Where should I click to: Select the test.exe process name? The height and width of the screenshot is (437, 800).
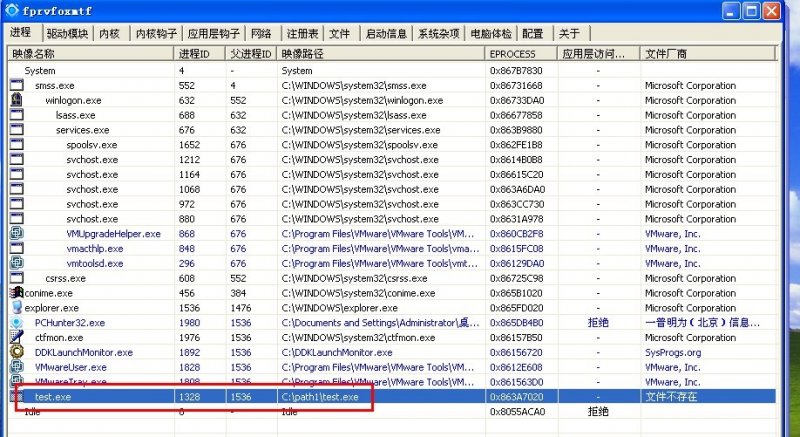click(x=53, y=397)
